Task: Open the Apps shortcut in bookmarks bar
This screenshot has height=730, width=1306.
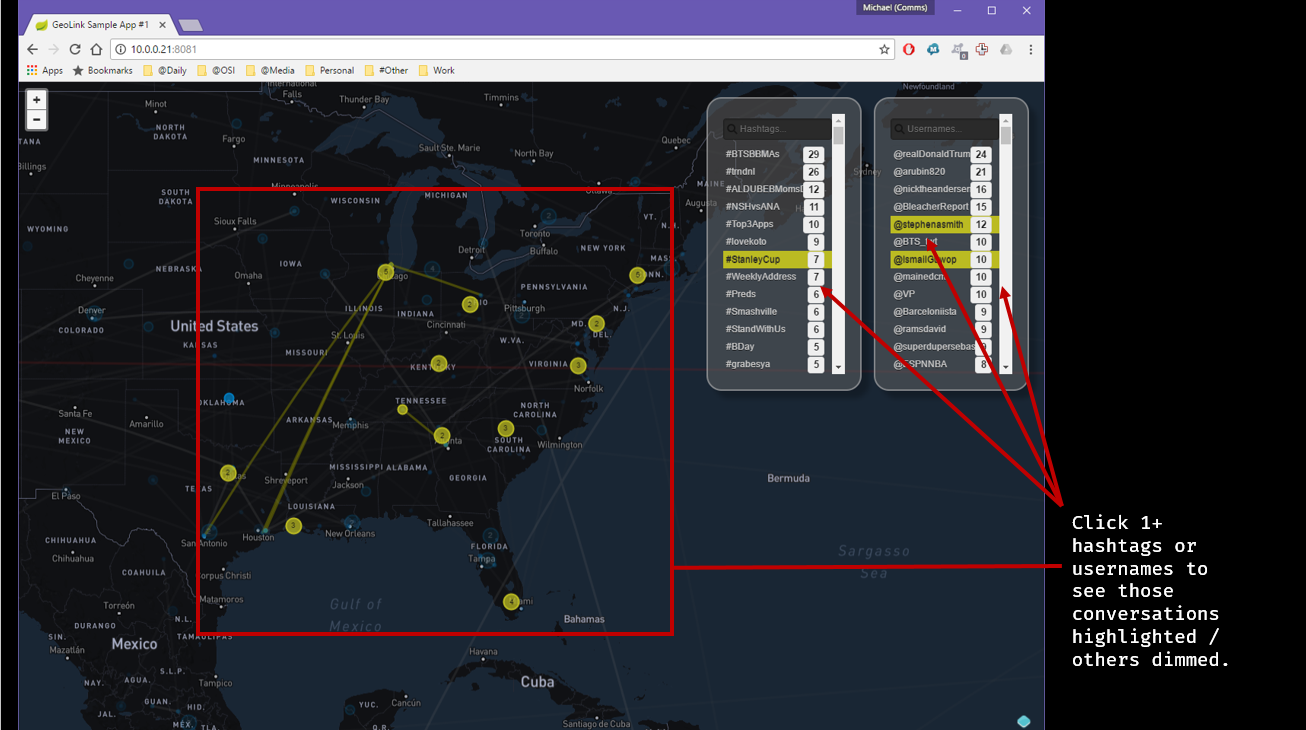Action: (45, 70)
